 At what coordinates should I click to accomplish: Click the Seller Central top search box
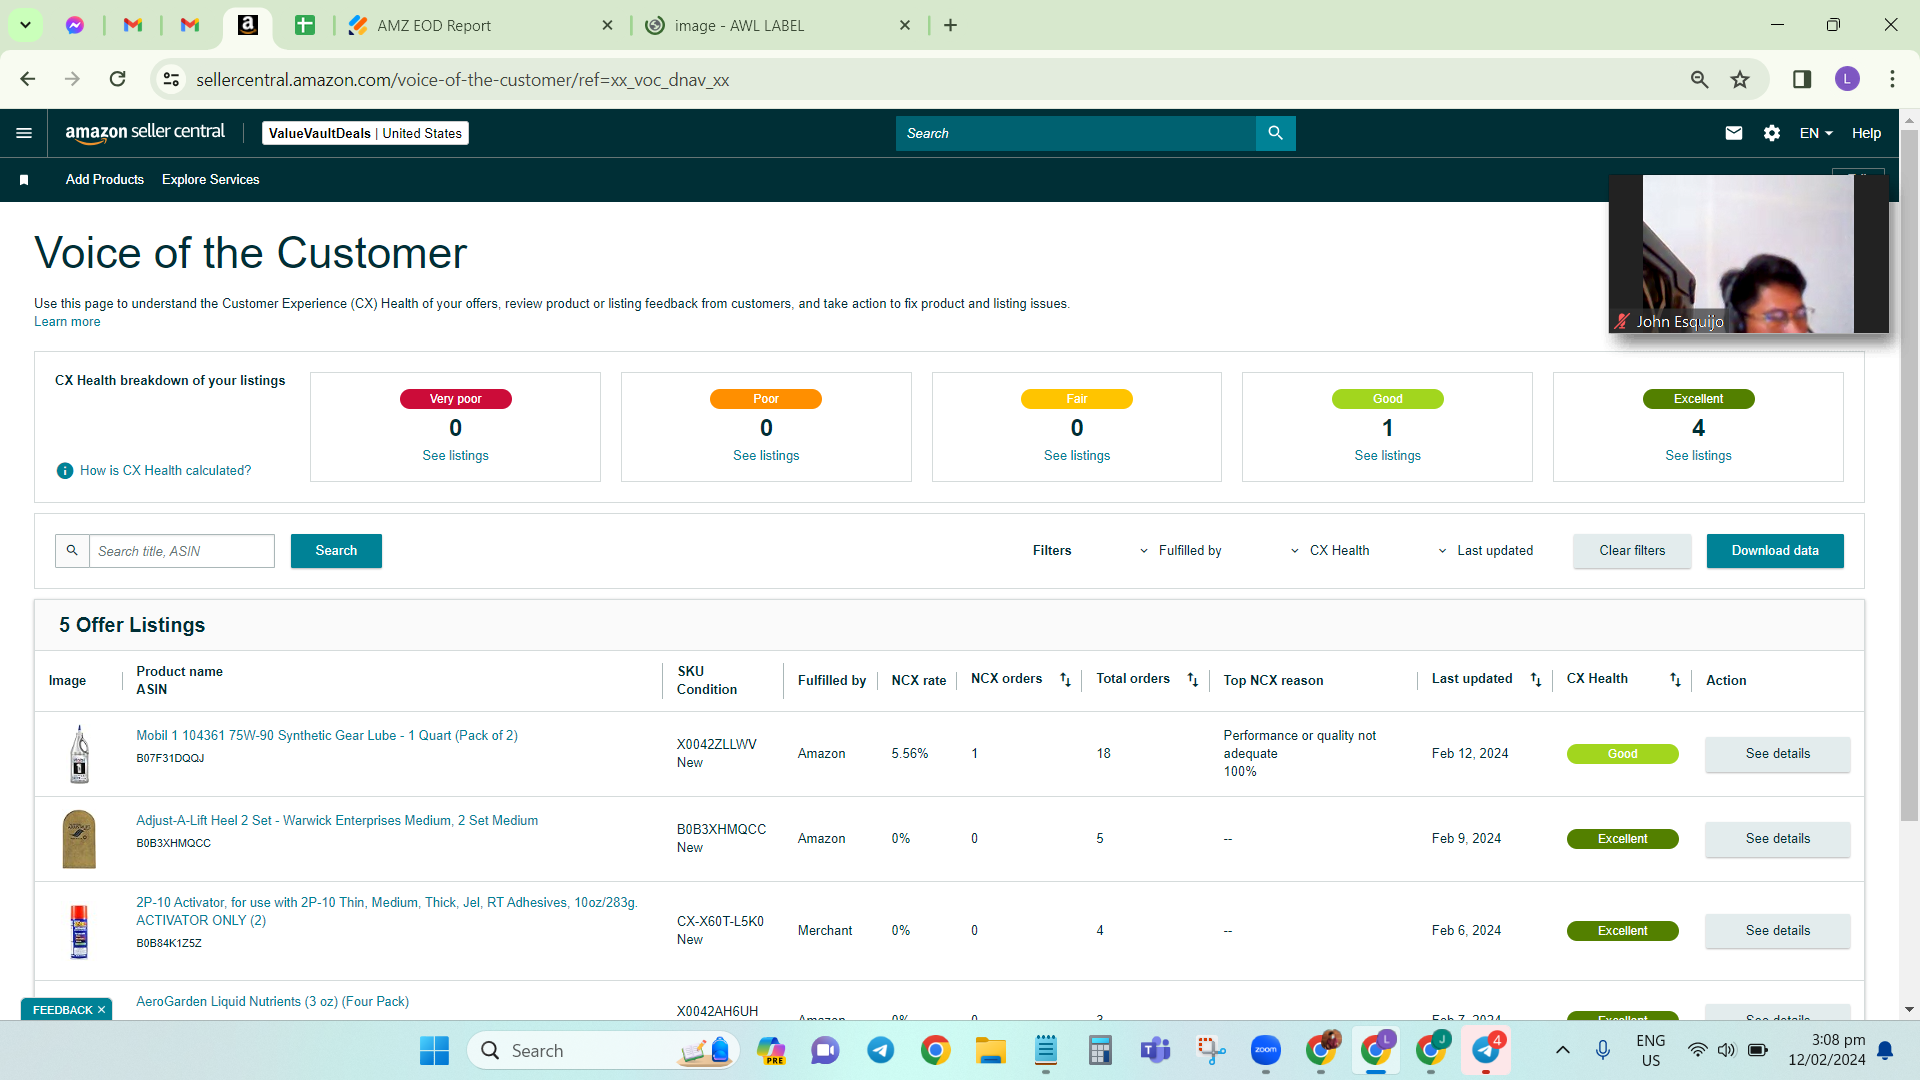(x=1075, y=133)
